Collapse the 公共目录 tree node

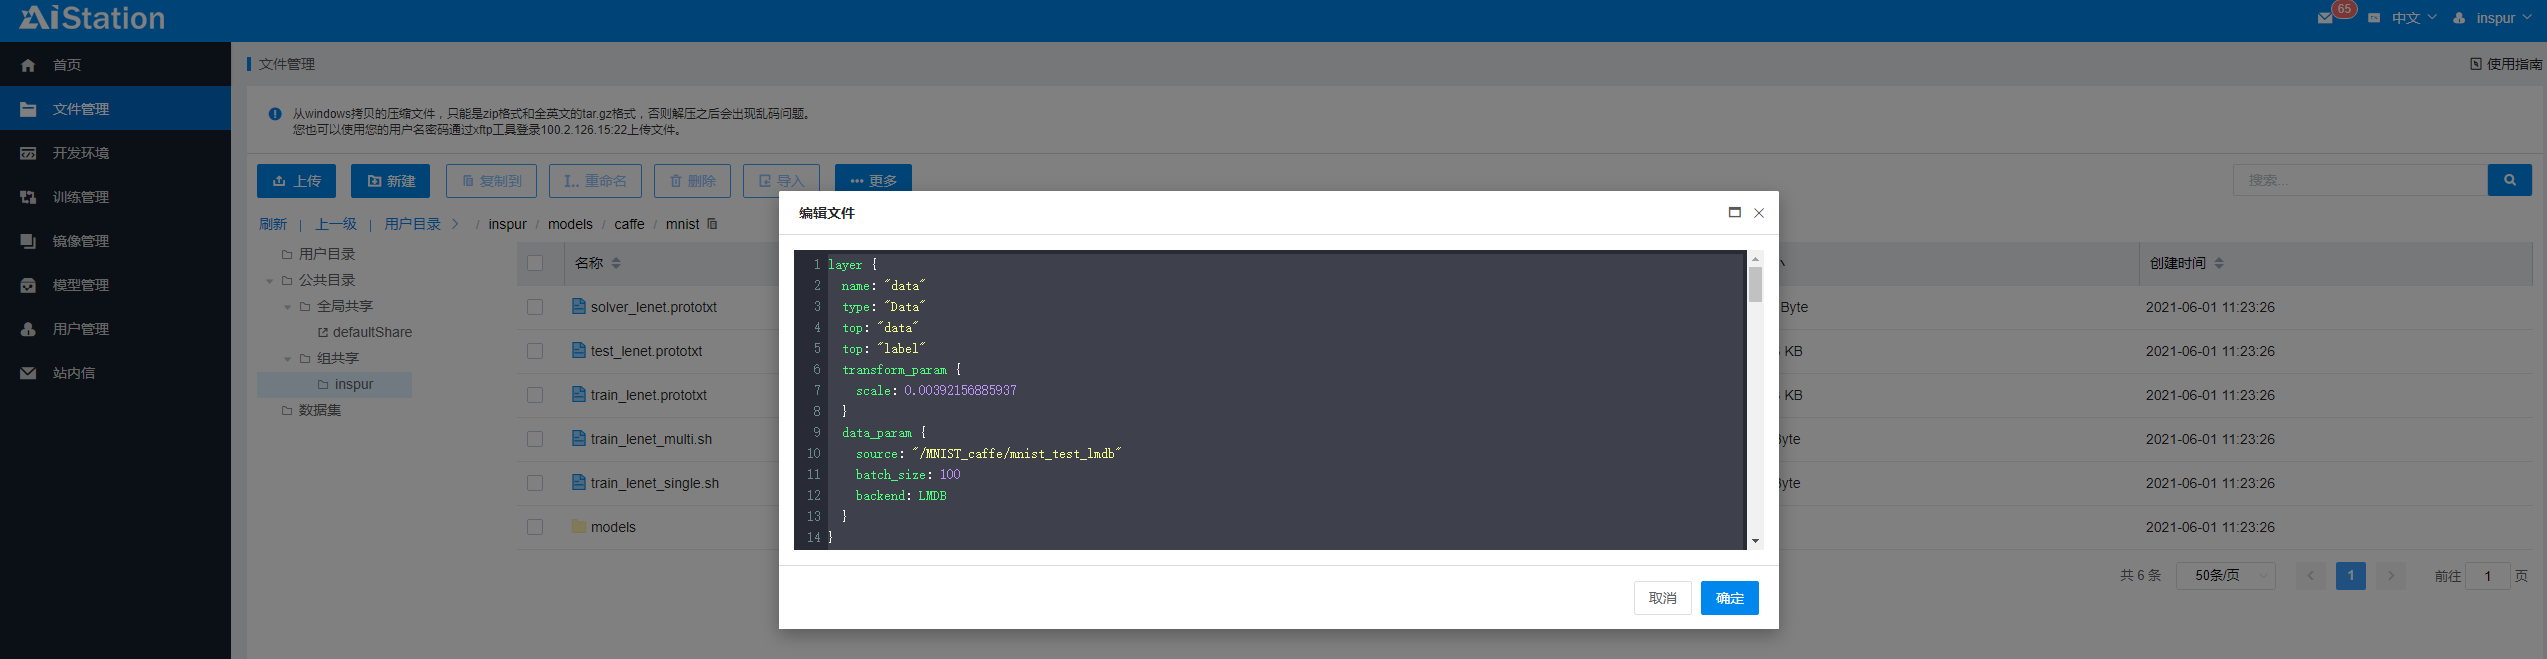click(x=270, y=281)
